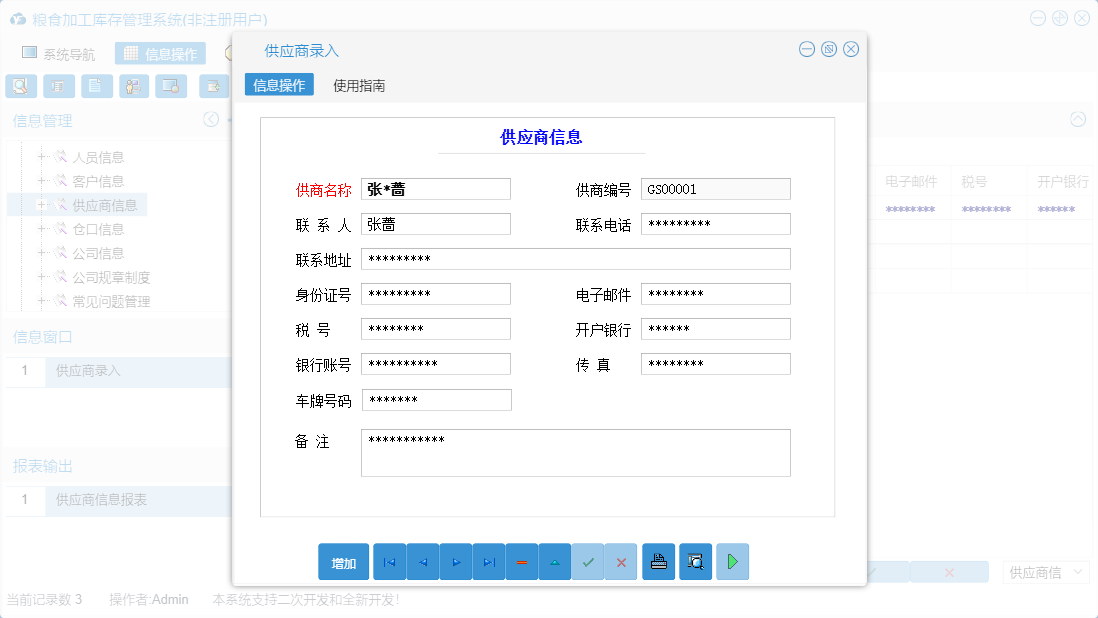The height and width of the screenshot is (618, 1098).
Task: Go to the previous record
Action: 422,561
